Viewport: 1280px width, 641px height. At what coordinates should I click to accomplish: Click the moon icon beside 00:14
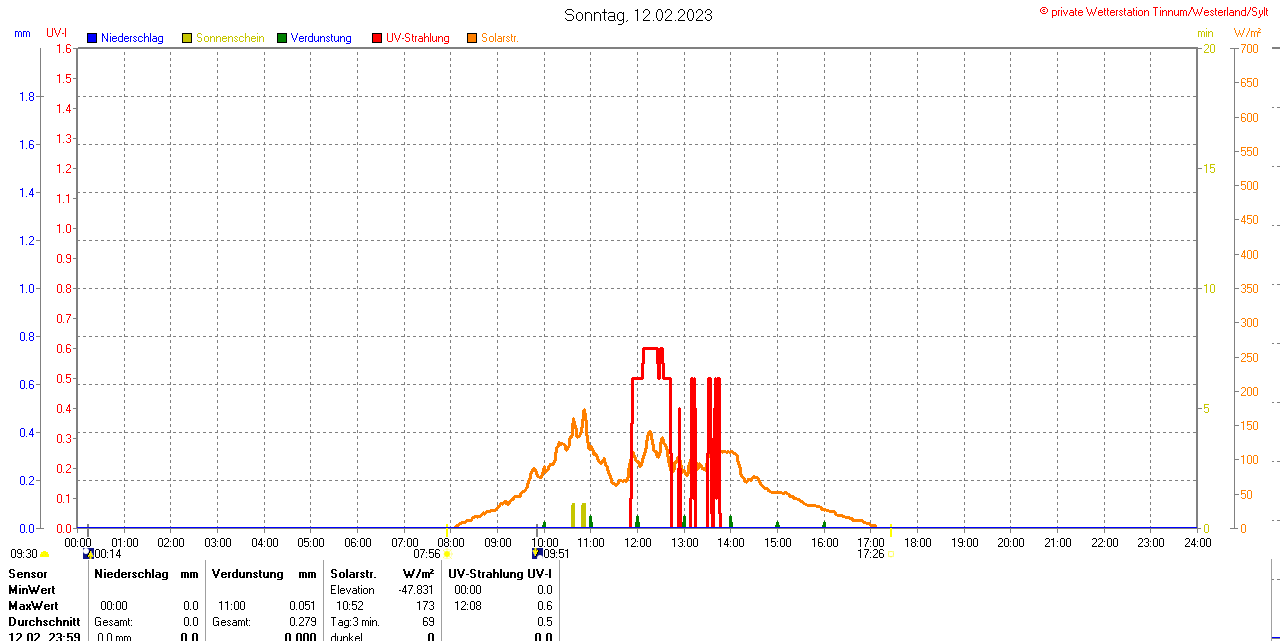(x=88, y=553)
